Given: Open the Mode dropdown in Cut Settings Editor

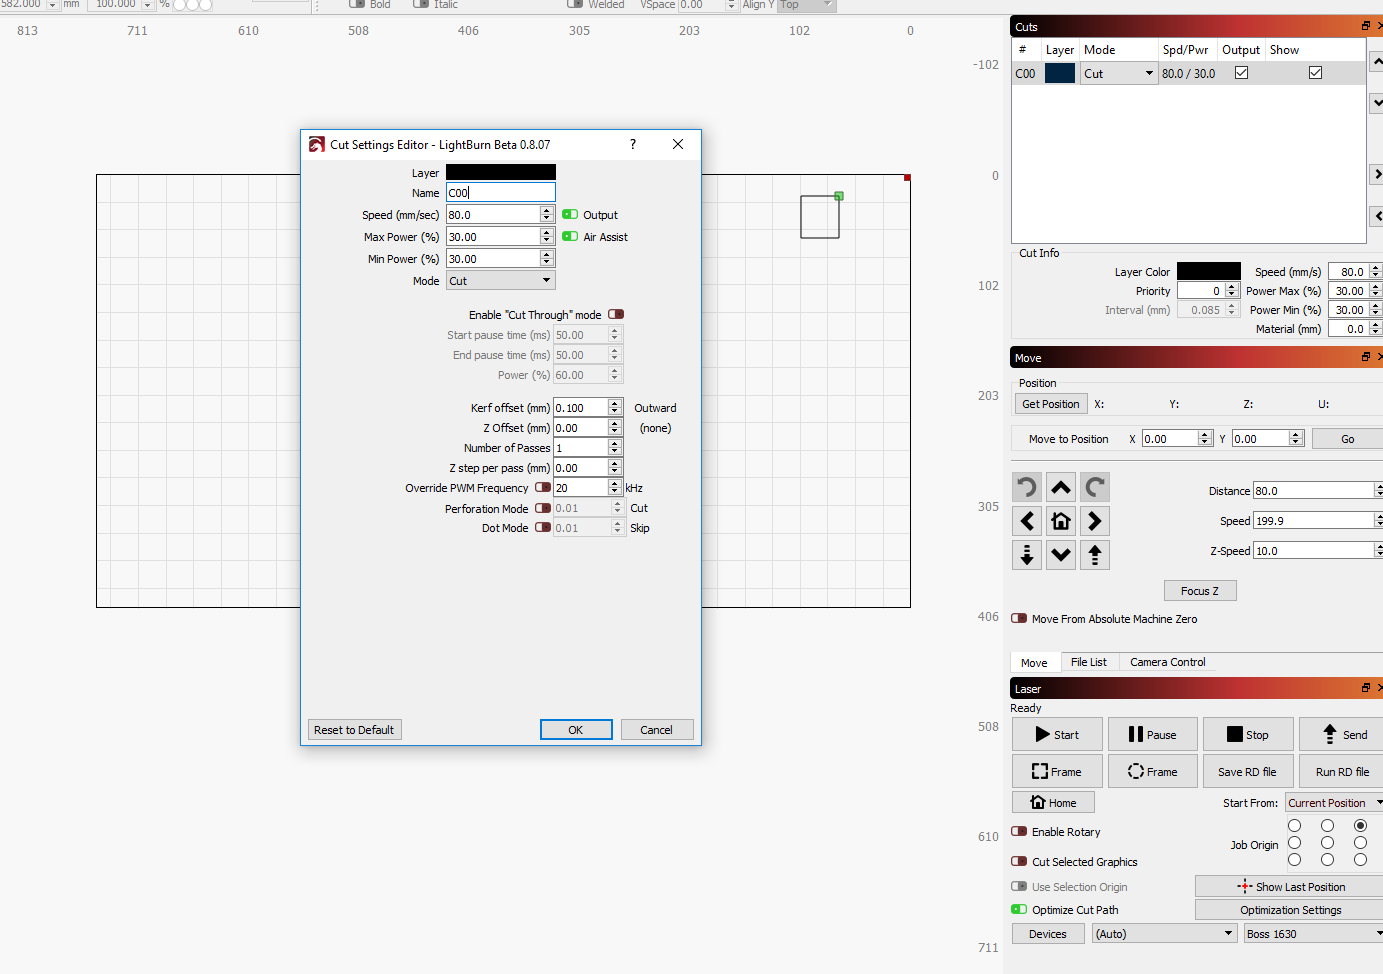Looking at the screenshot, I should pyautogui.click(x=500, y=281).
